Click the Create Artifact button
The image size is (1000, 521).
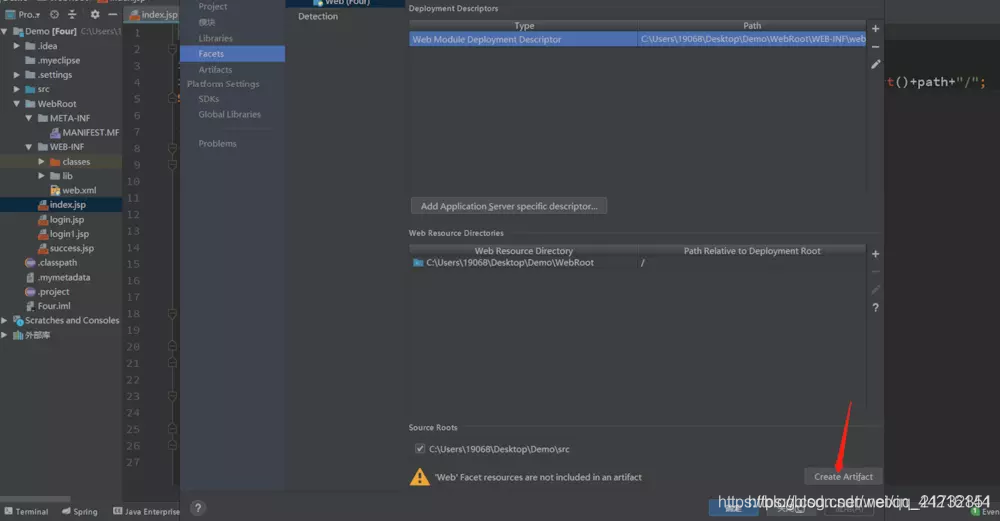coord(843,476)
